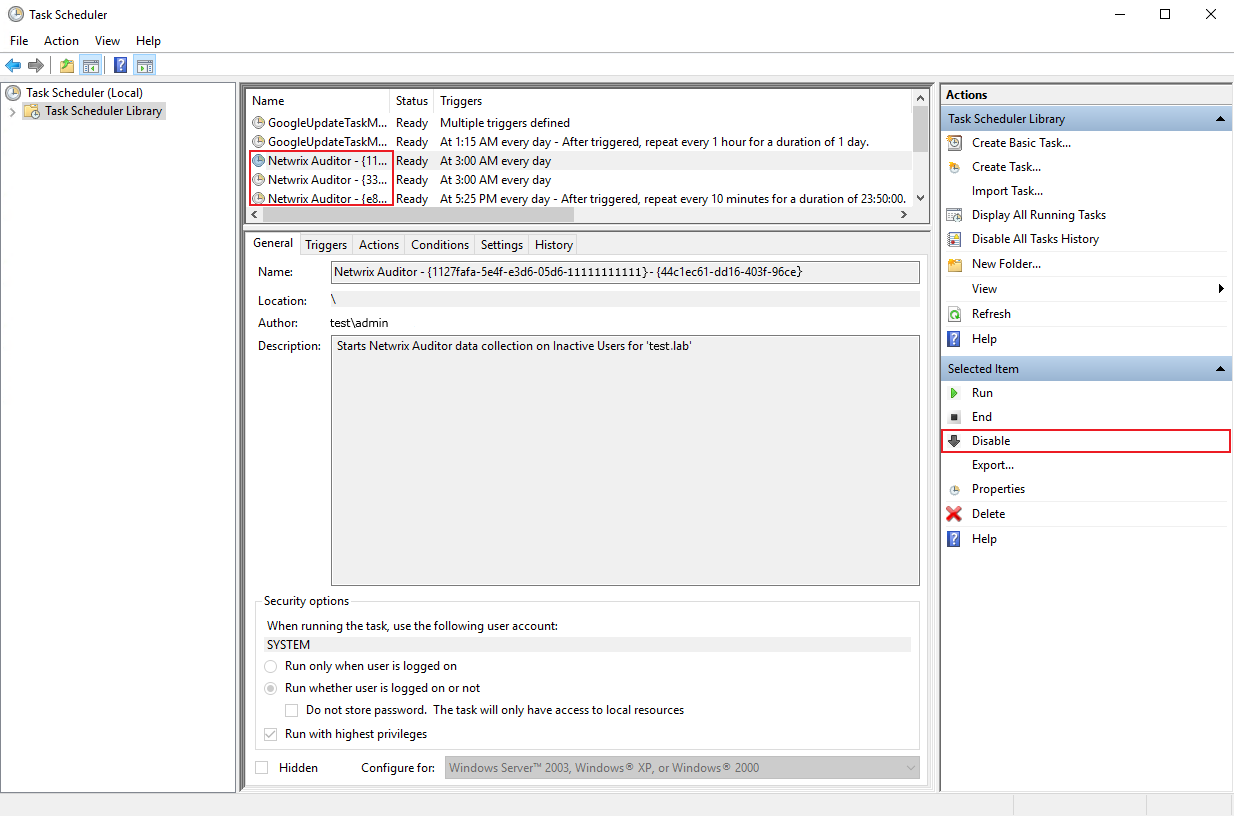Click the green Run arrow icon

[954, 393]
